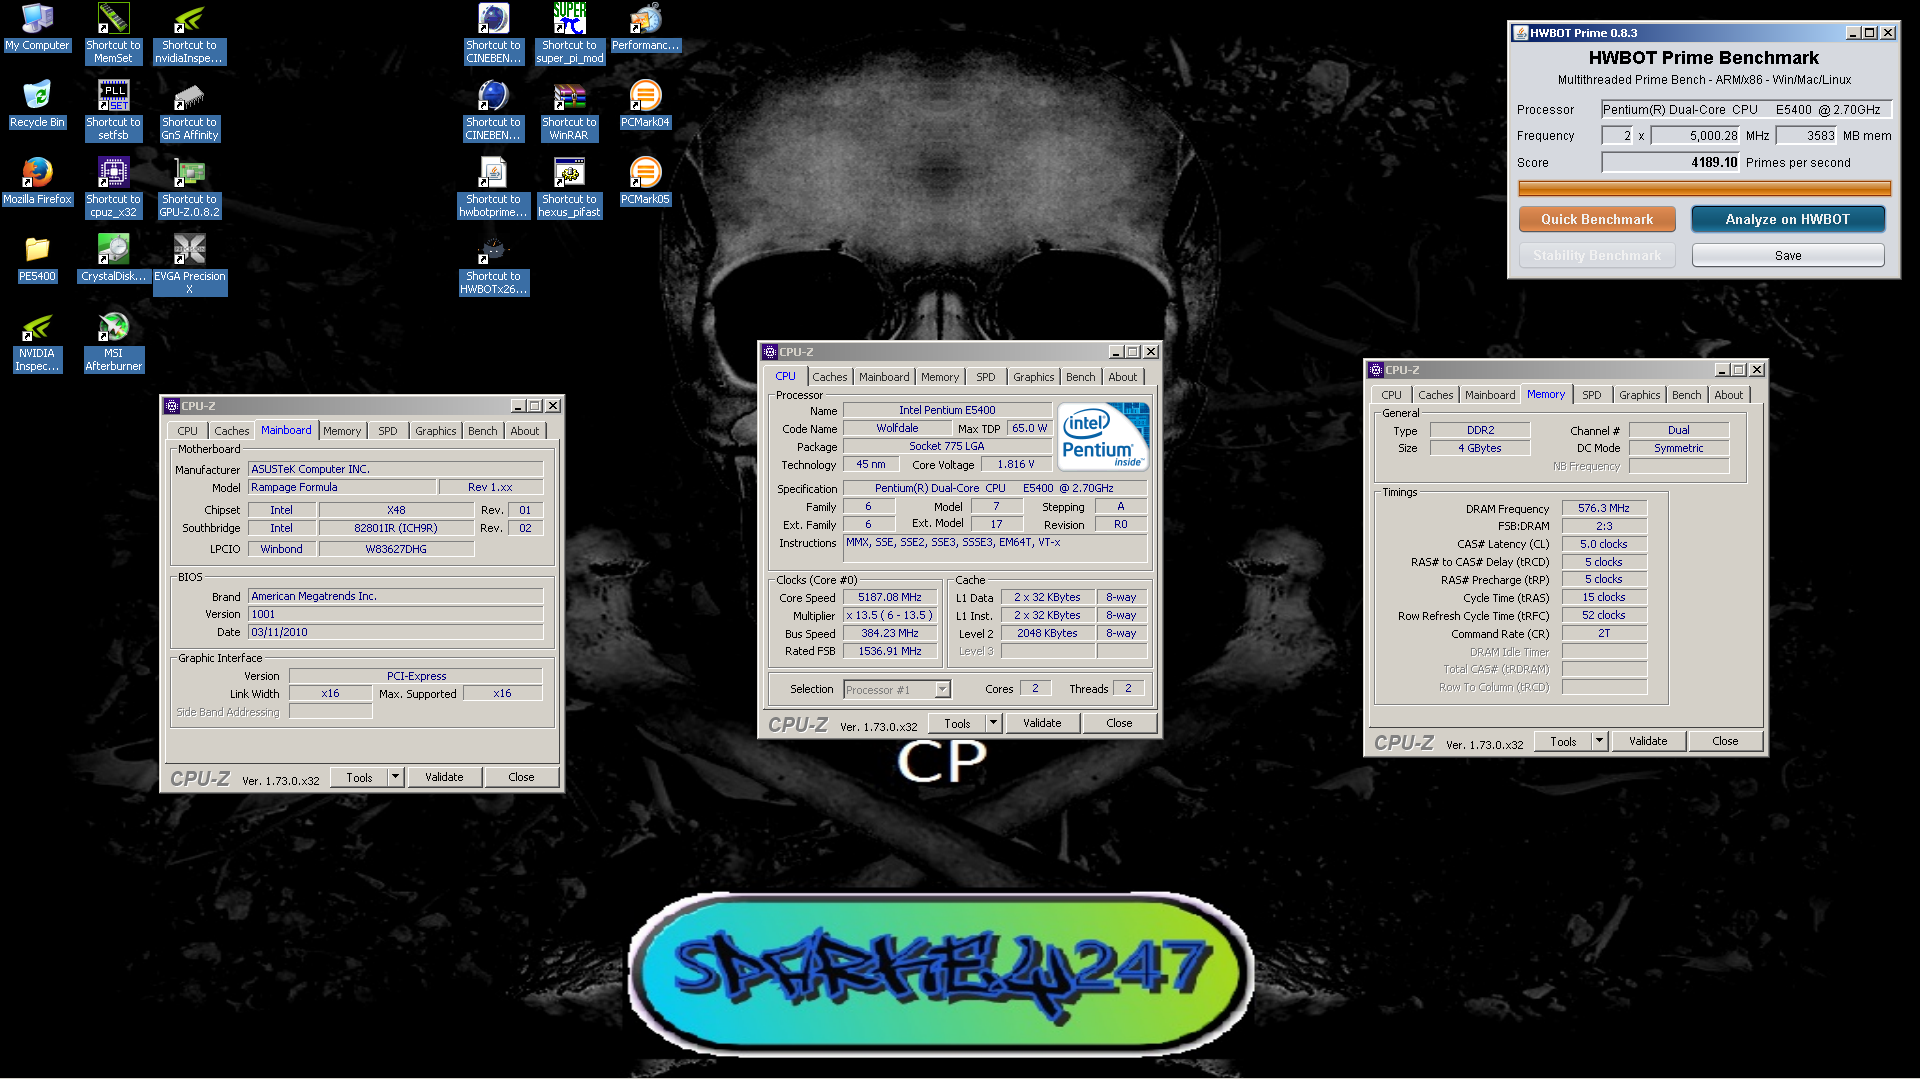
Task: Click Close button in center CPU-Z window
Action: click(x=1119, y=723)
